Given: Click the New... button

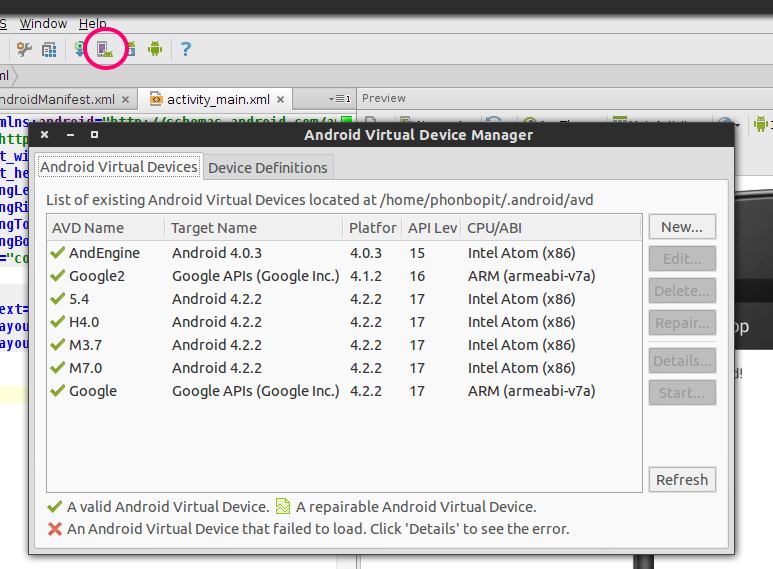Looking at the screenshot, I should pyautogui.click(x=682, y=227).
